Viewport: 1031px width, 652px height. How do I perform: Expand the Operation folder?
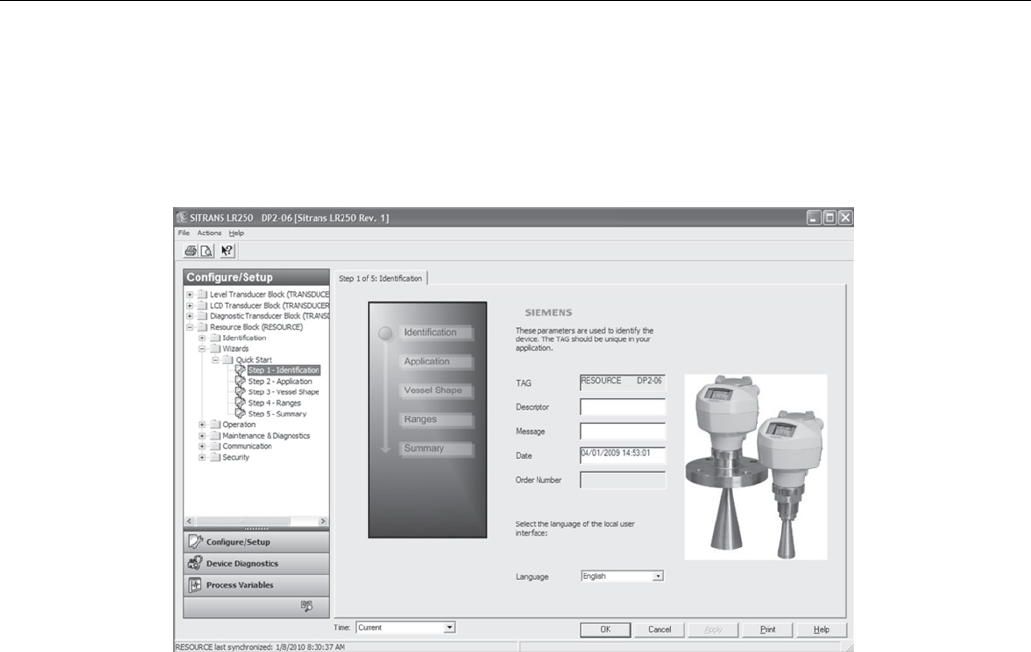[x=202, y=425]
